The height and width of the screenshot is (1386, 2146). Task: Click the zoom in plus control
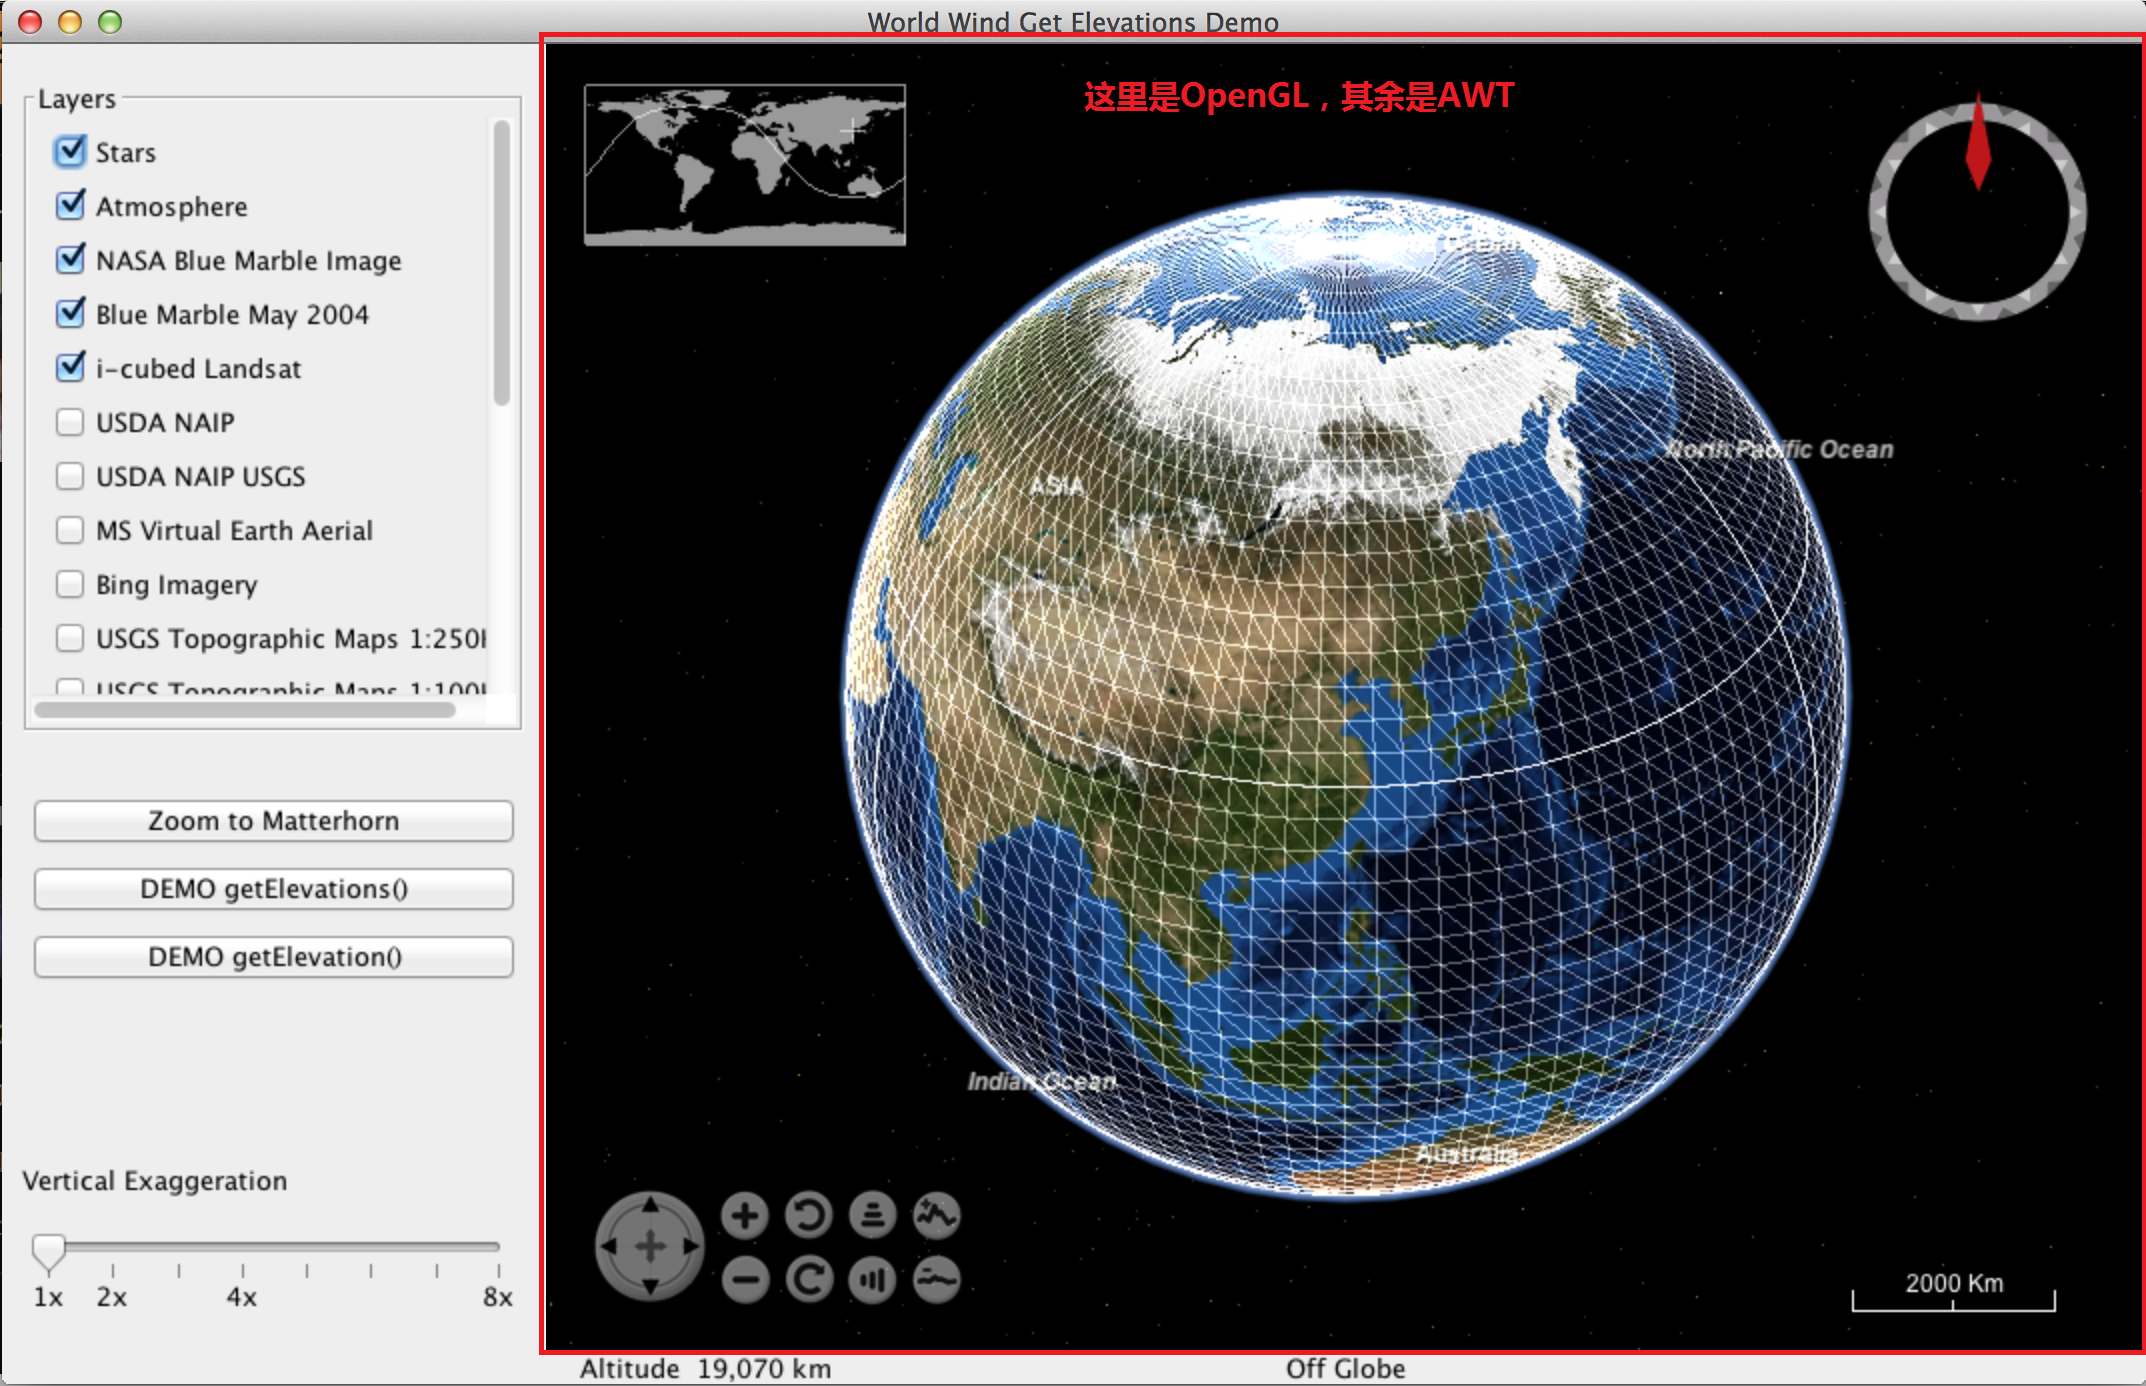click(744, 1216)
